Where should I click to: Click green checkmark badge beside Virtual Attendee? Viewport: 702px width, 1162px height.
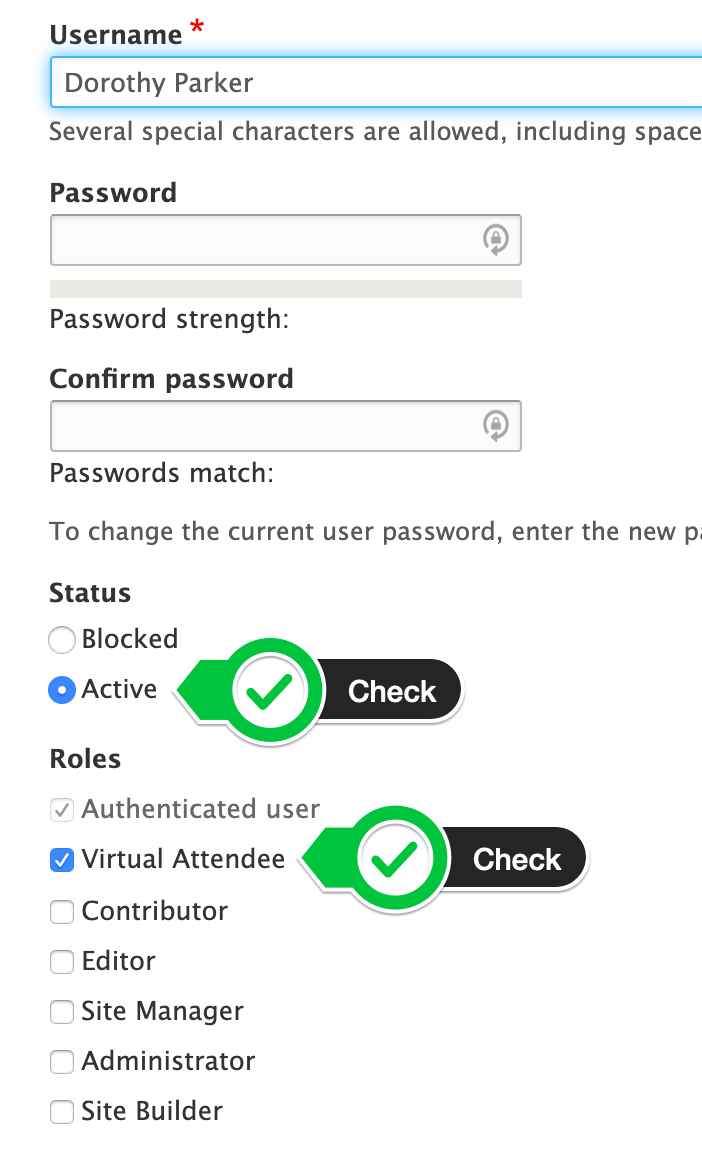point(399,859)
